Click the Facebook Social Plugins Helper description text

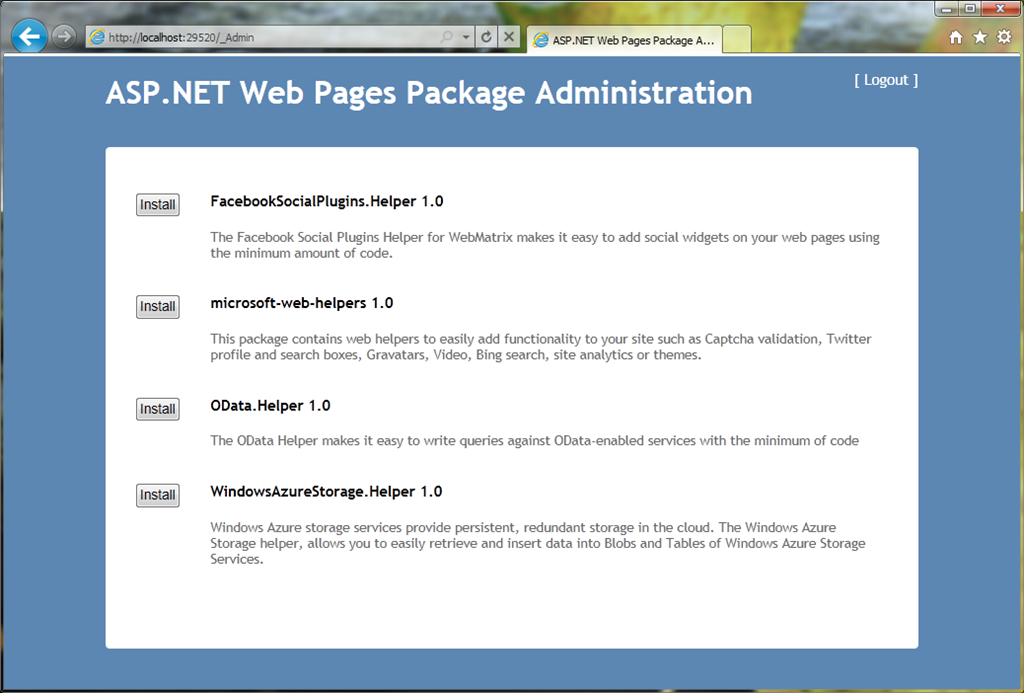[x=545, y=245]
